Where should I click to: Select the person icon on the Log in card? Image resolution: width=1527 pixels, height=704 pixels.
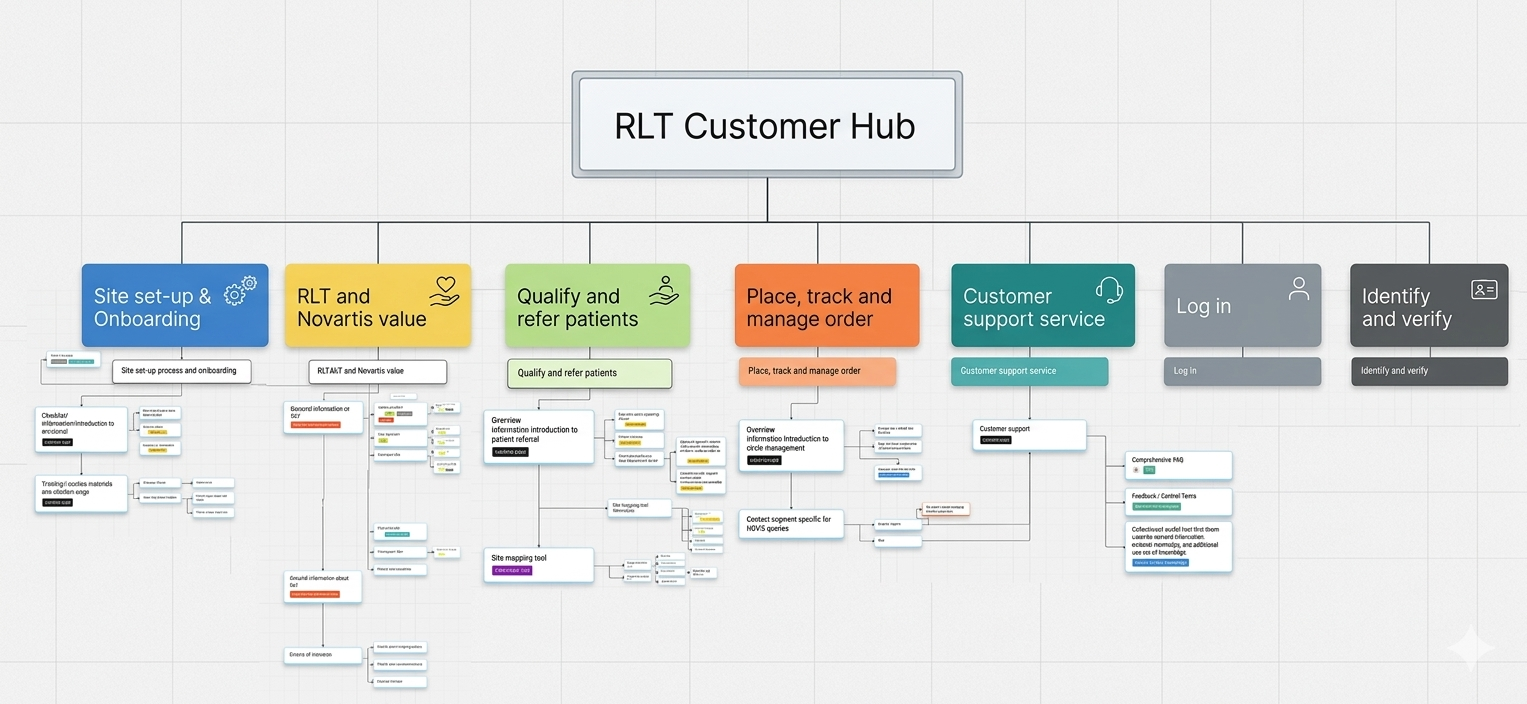tap(1298, 288)
